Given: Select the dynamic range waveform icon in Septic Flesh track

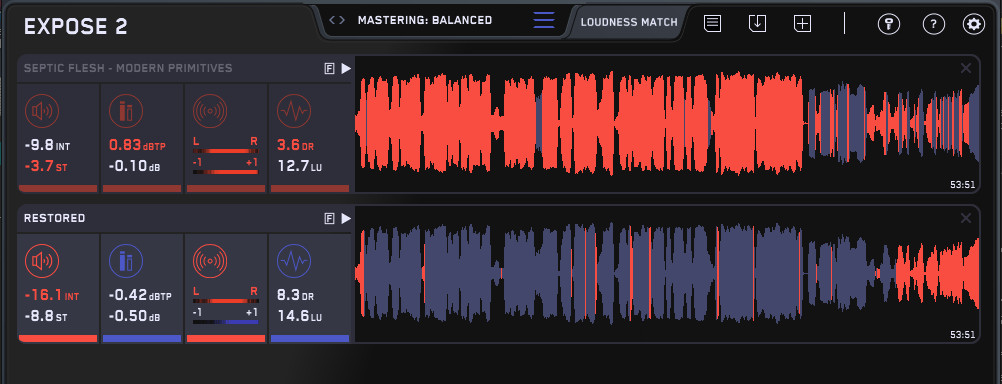Looking at the screenshot, I should pos(294,111).
